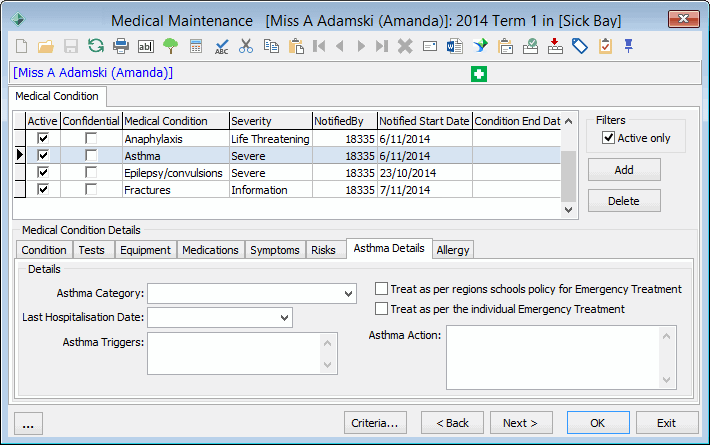
Task: Click the 'ab|' text field icon
Action: click(145, 46)
